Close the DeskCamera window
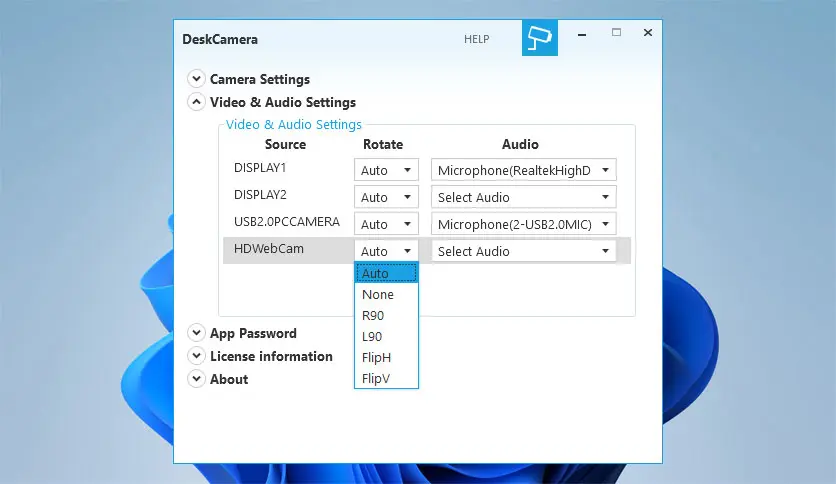This screenshot has width=836, height=484. click(648, 33)
